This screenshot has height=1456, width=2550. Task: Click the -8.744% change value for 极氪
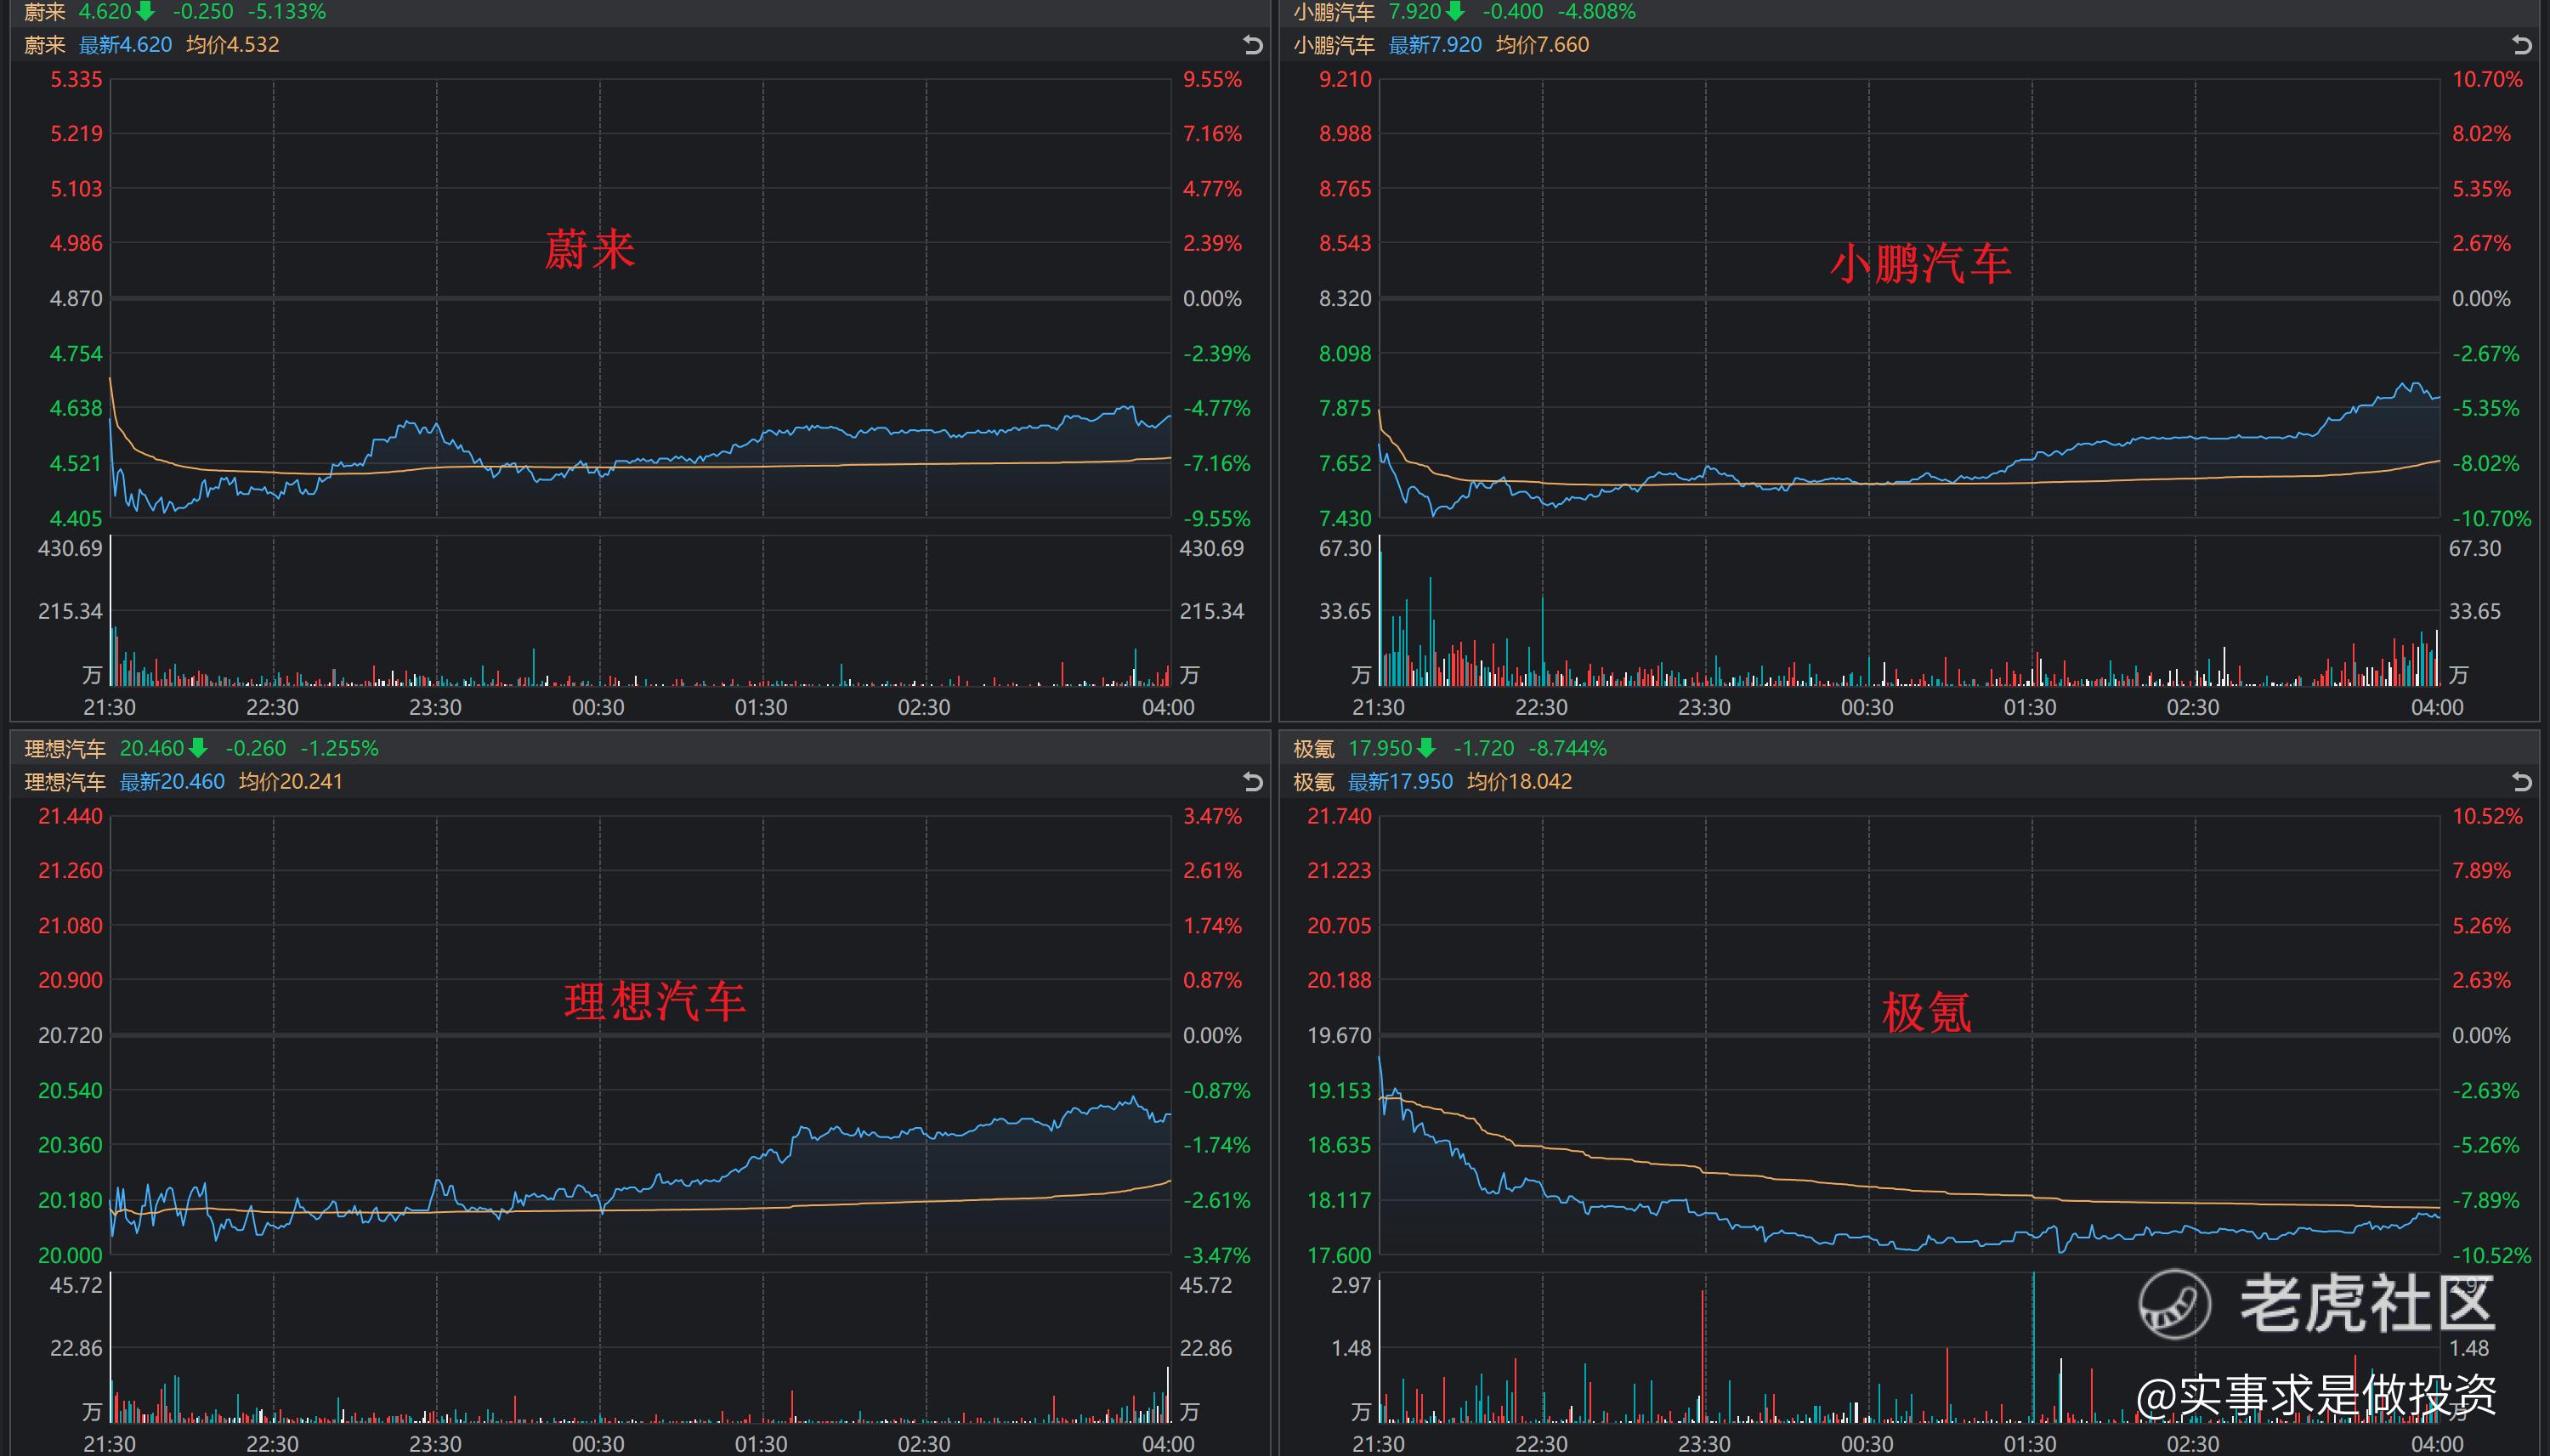pos(1567,748)
